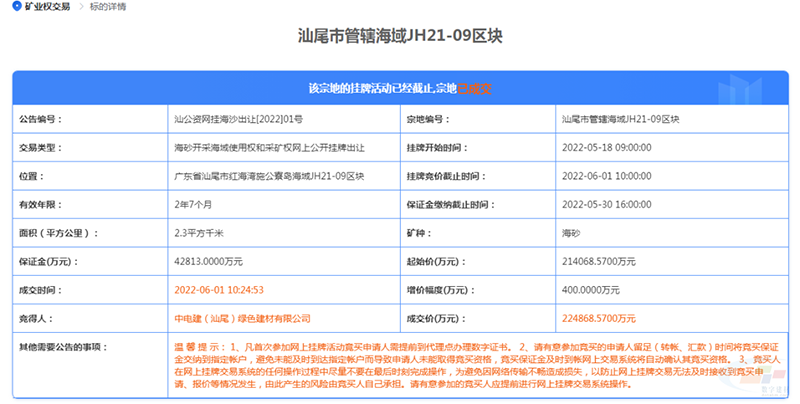Viewport: 800px width, 404px height.
Task: Click the orange 已成交 status text
Action: tap(475, 88)
